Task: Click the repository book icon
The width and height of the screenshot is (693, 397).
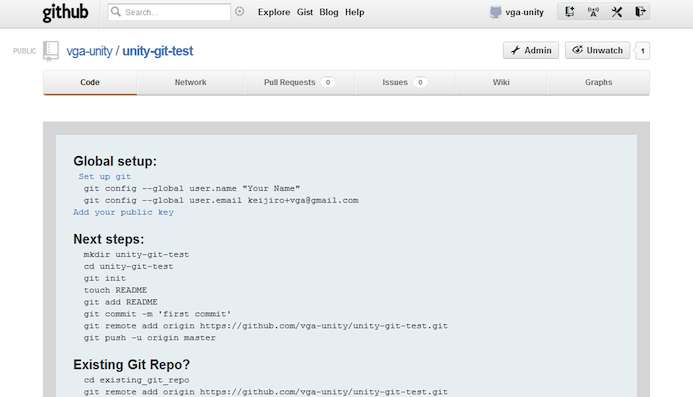Action: (51, 51)
